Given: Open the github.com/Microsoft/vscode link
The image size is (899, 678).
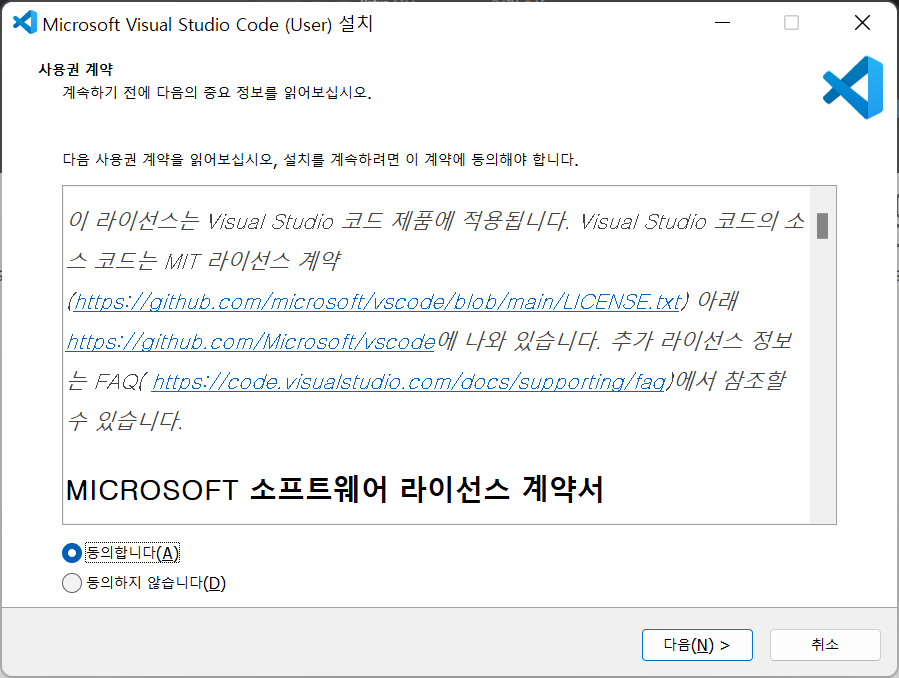Looking at the screenshot, I should [x=251, y=342].
